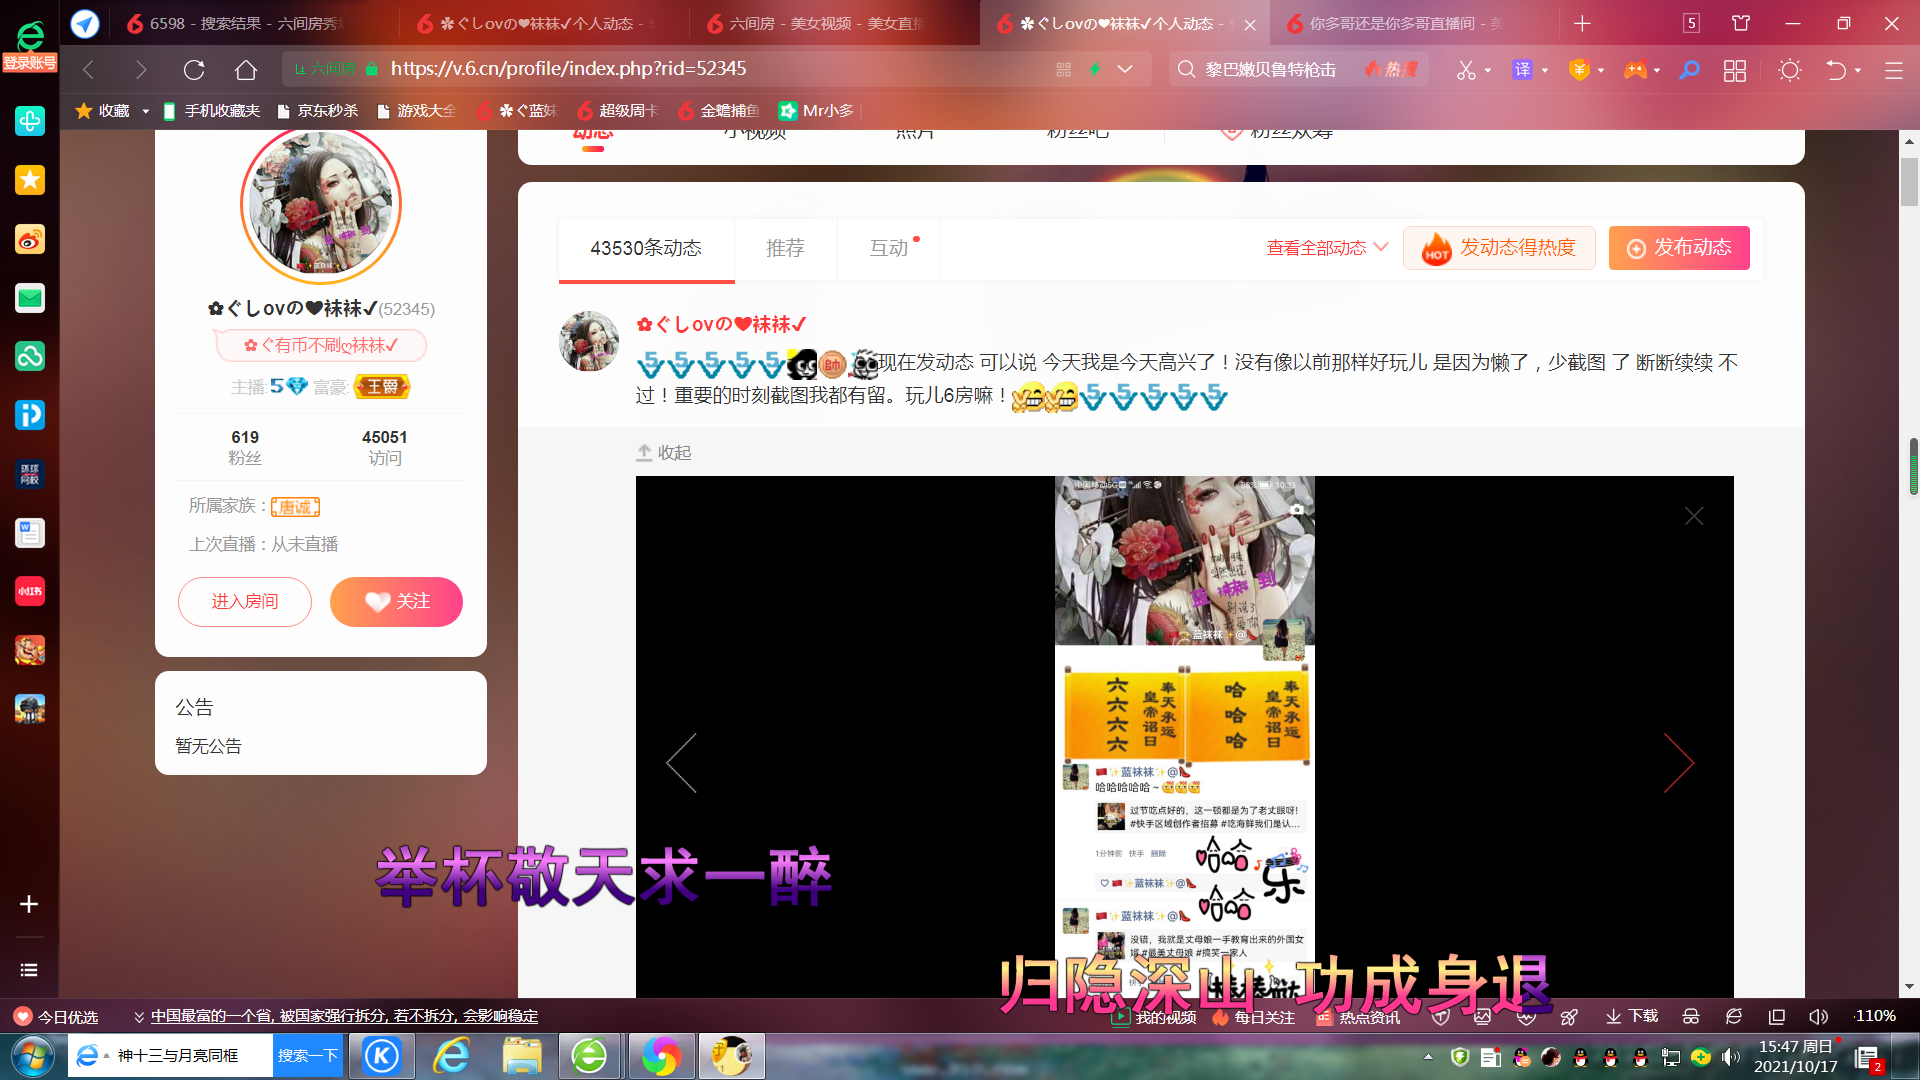Screen dimensions: 1920x1080
Task: Show the next image with red right arrow
Action: coord(1679,763)
